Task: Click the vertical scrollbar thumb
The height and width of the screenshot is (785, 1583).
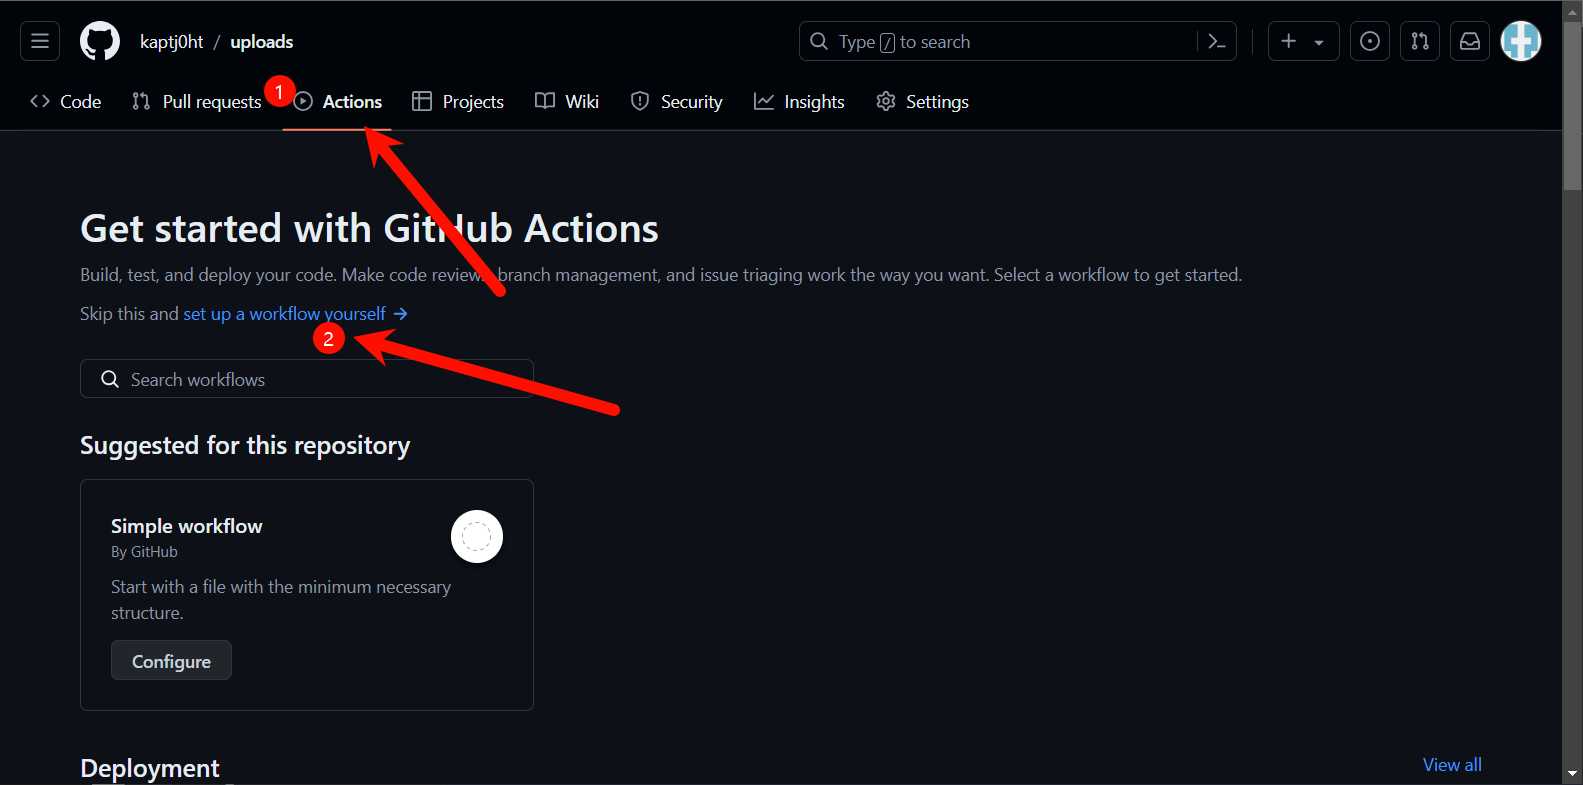Action: 1572,106
